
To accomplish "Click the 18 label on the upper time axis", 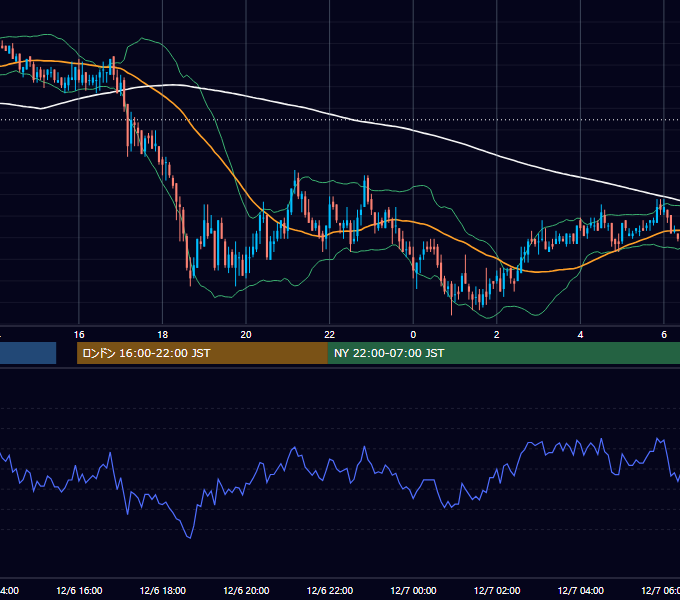I will click(163, 335).
